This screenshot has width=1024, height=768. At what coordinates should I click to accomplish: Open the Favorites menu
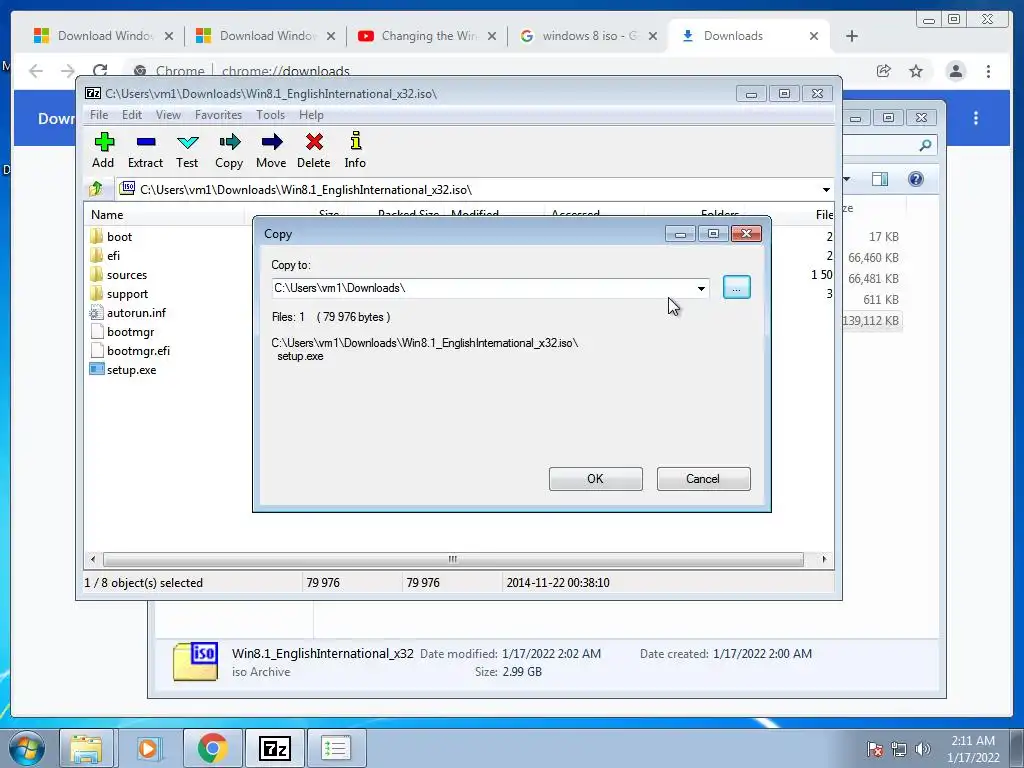[218, 115]
